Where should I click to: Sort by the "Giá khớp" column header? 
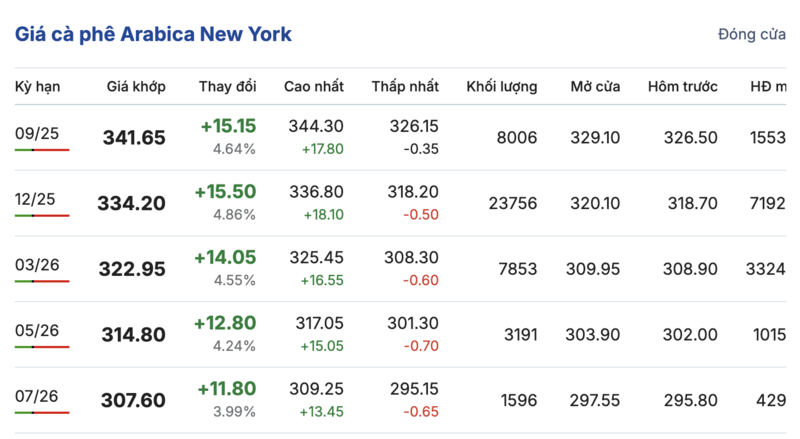pyautogui.click(x=136, y=87)
